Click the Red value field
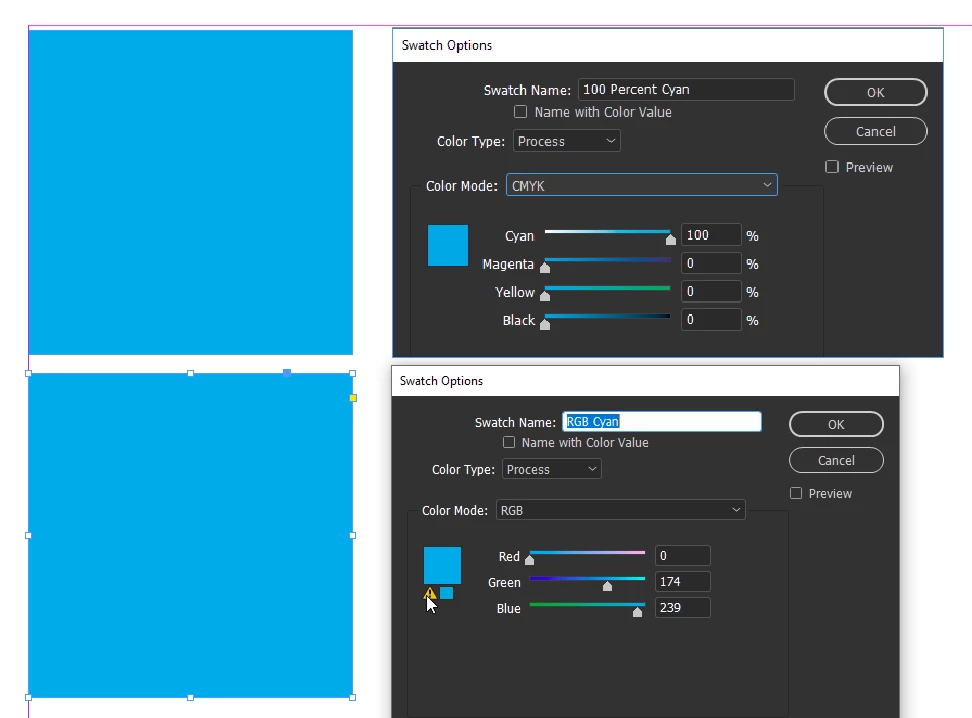Viewport: 972px width, 718px height. click(x=683, y=556)
